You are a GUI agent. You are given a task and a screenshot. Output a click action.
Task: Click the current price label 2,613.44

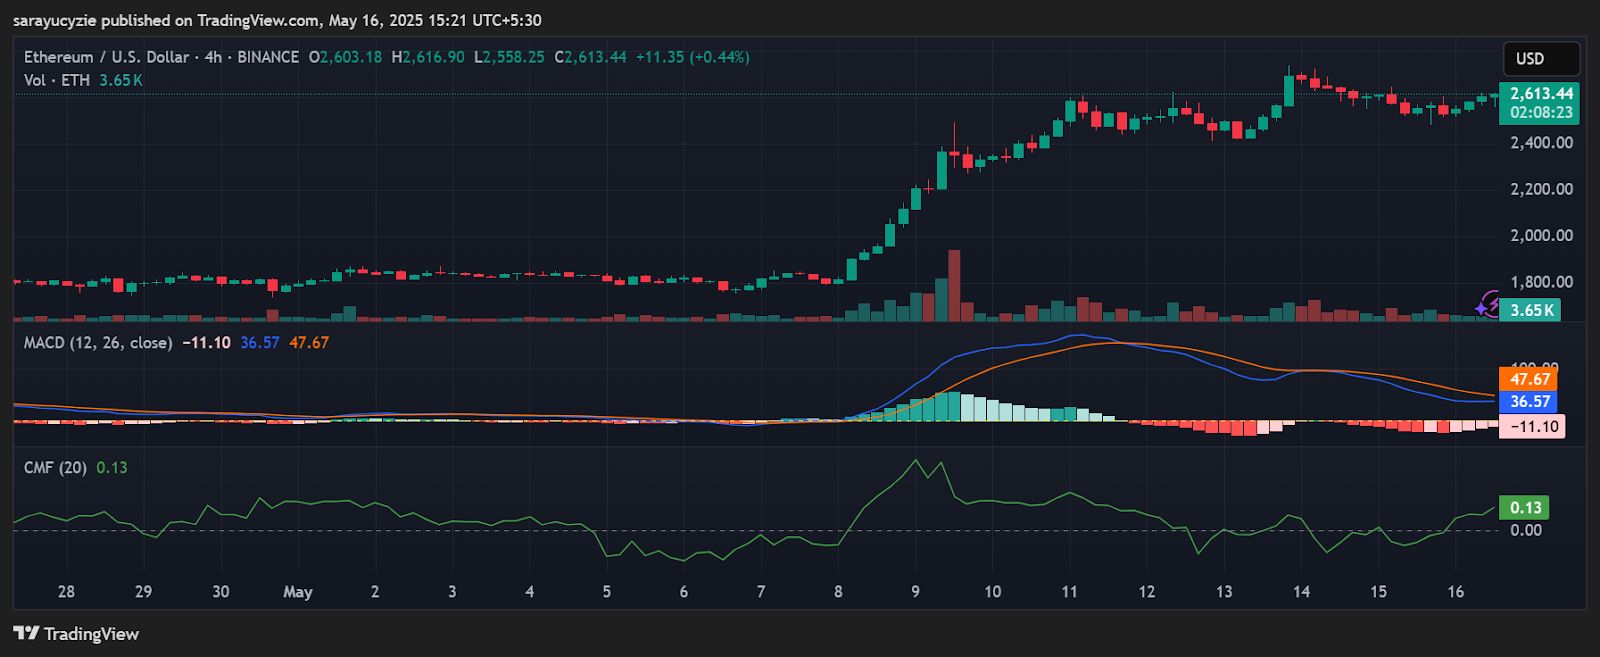tap(1540, 94)
